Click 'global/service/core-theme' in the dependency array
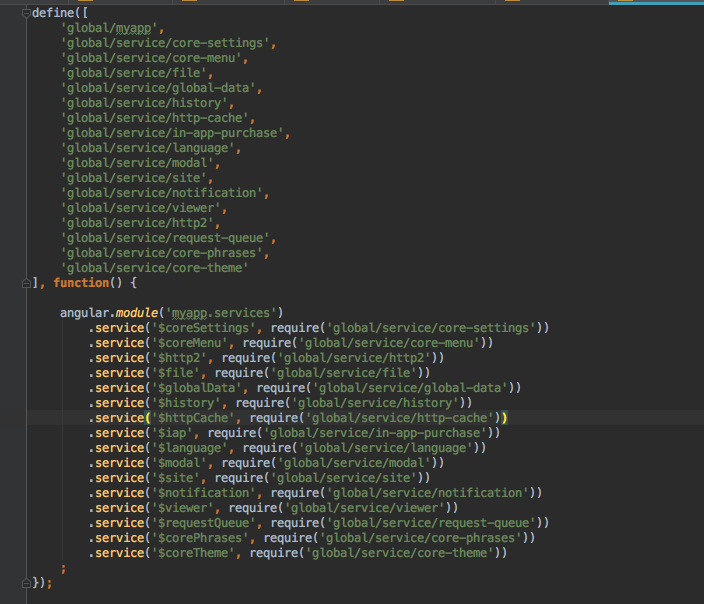The height and width of the screenshot is (604, 704). pos(155,268)
